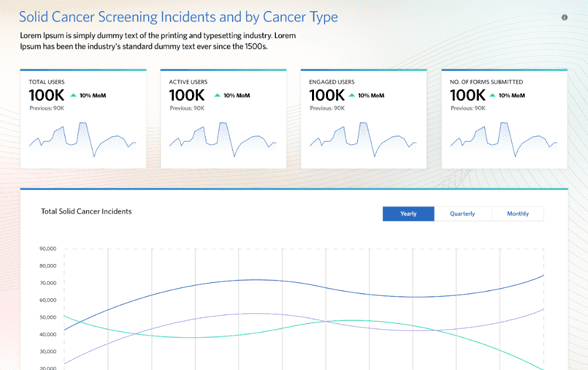Viewport: 588px width, 370px height.
Task: Click the 40,000 y-axis label
Action: (x=48, y=334)
